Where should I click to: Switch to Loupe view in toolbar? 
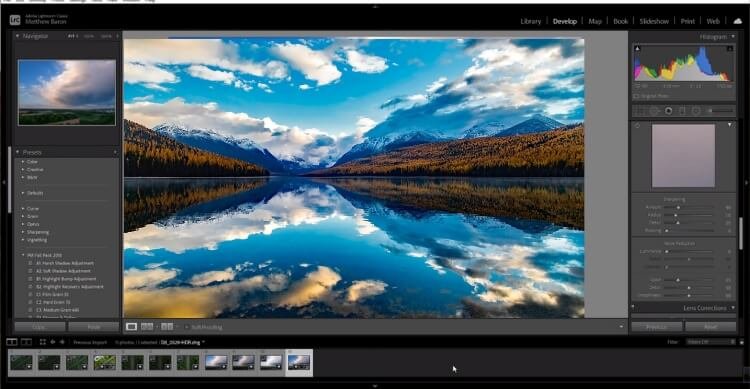131,327
